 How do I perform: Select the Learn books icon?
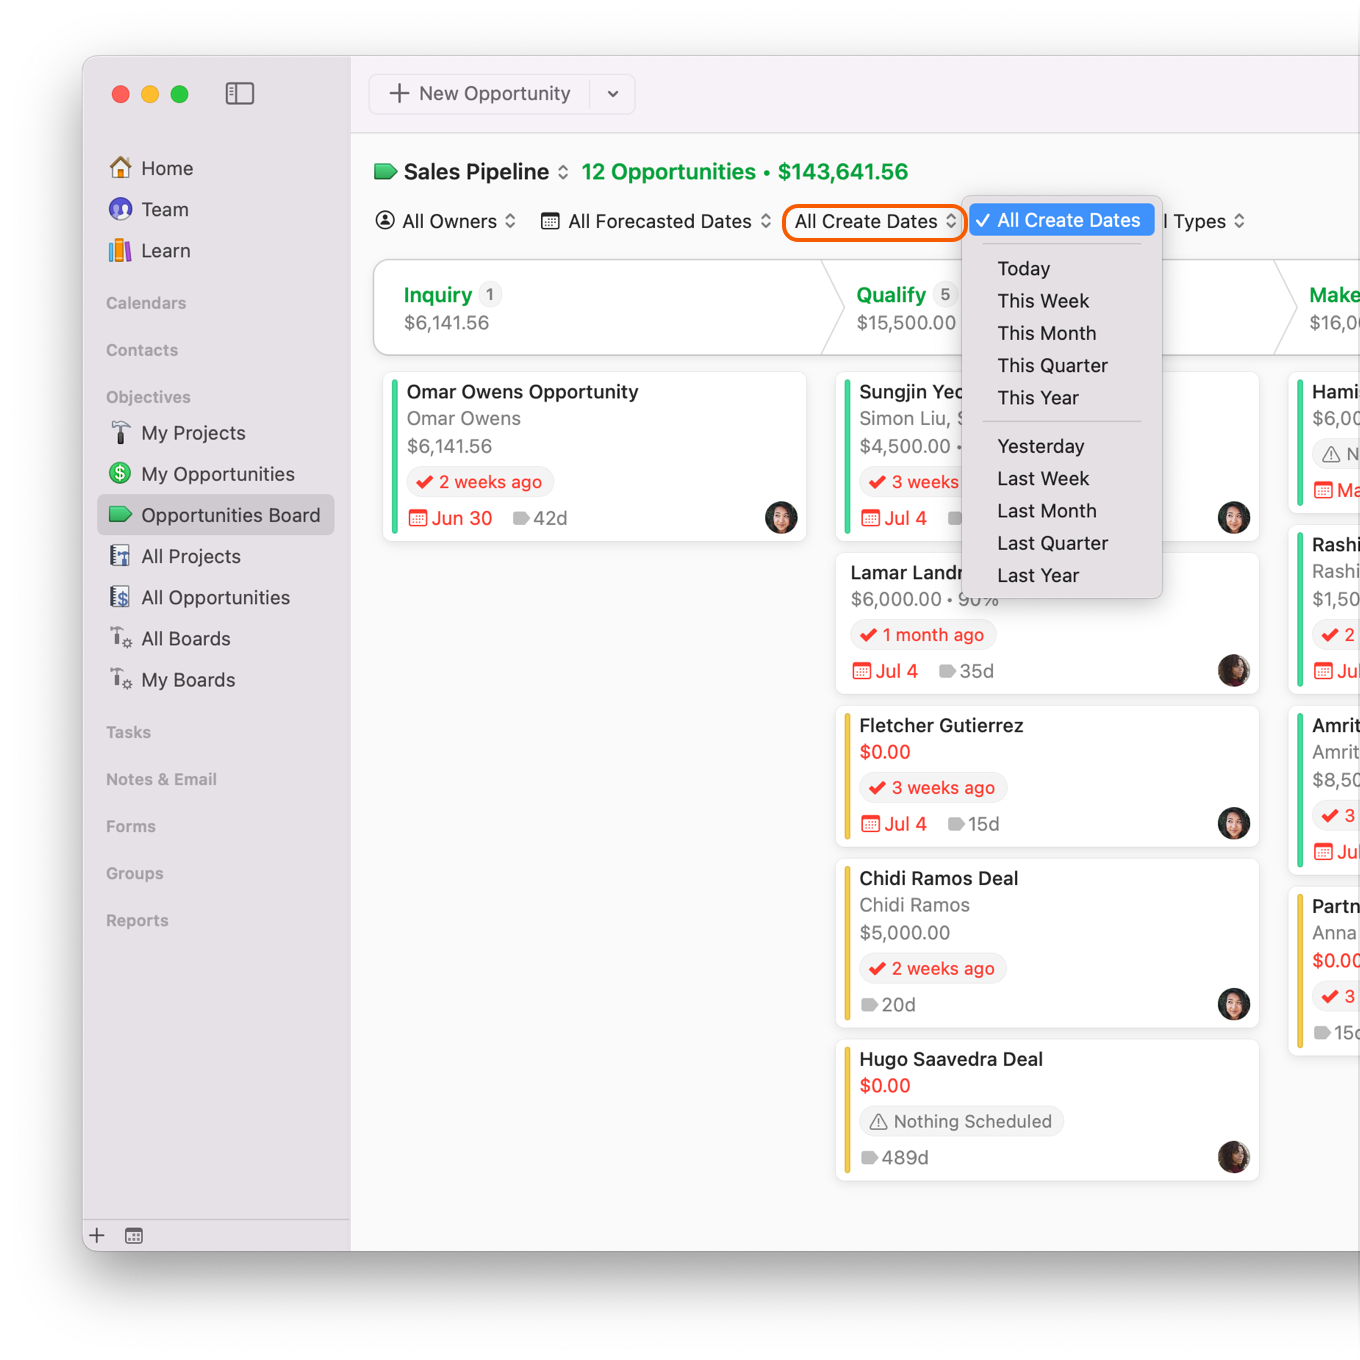(x=120, y=251)
